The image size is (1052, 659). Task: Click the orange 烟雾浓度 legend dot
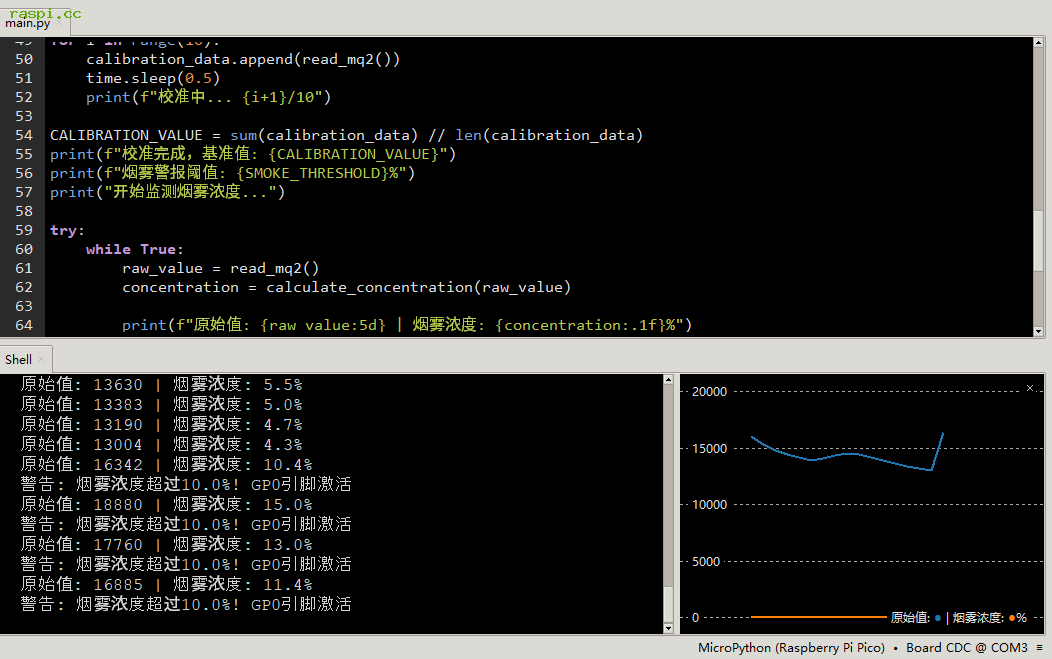(x=1012, y=617)
